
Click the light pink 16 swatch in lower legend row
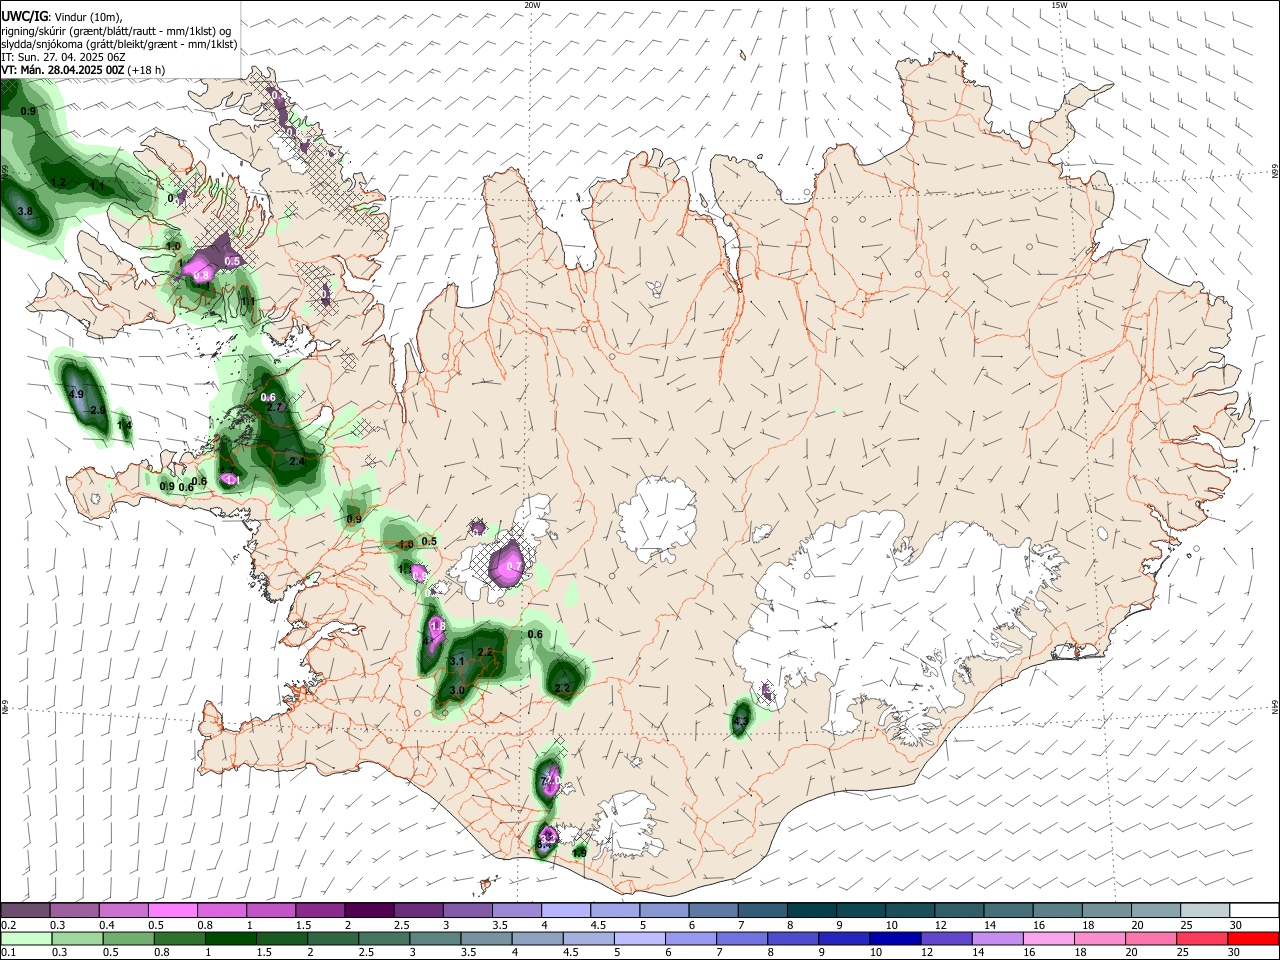tap(1048, 938)
